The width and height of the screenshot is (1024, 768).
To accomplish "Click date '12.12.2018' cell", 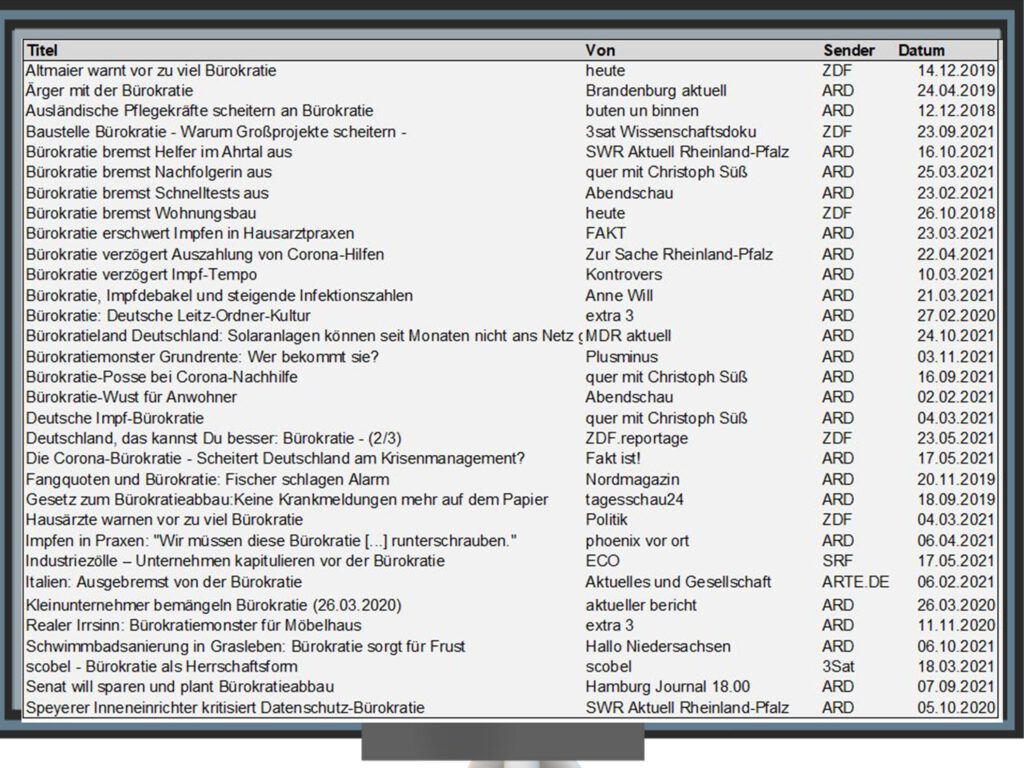I will pos(956,111).
